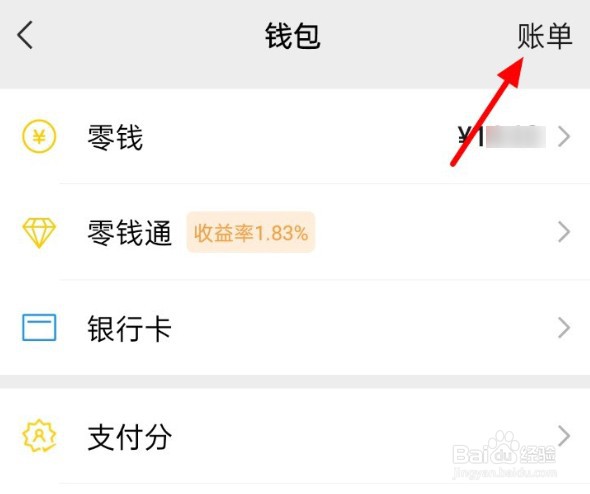Expand 零钱通 with its right chevron

tap(564, 232)
